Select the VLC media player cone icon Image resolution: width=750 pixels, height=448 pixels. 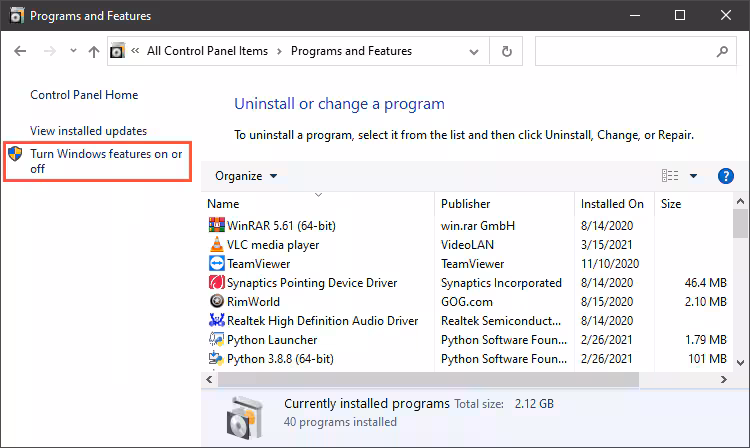point(217,245)
